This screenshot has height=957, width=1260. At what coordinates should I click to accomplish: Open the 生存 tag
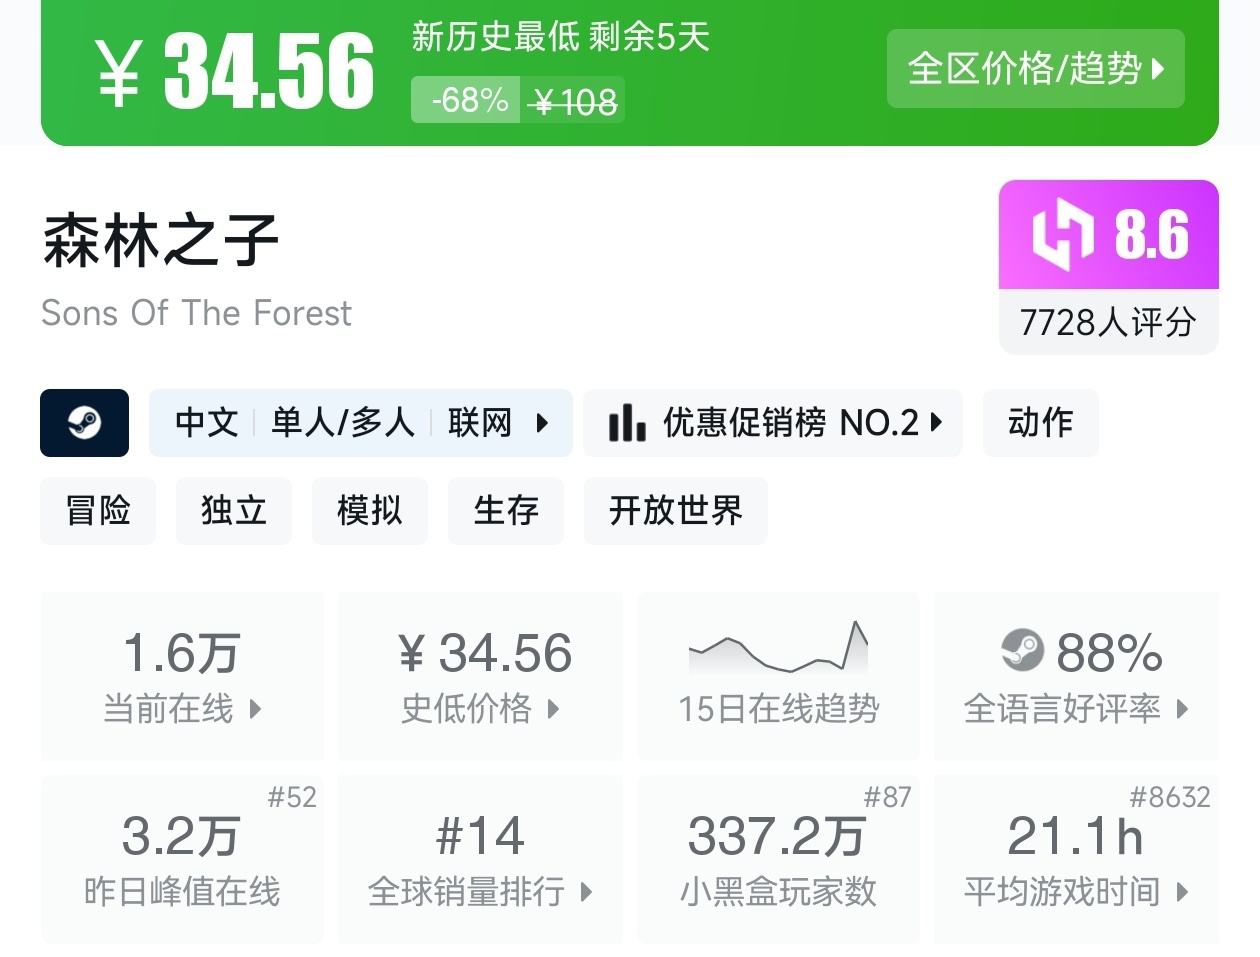[506, 511]
